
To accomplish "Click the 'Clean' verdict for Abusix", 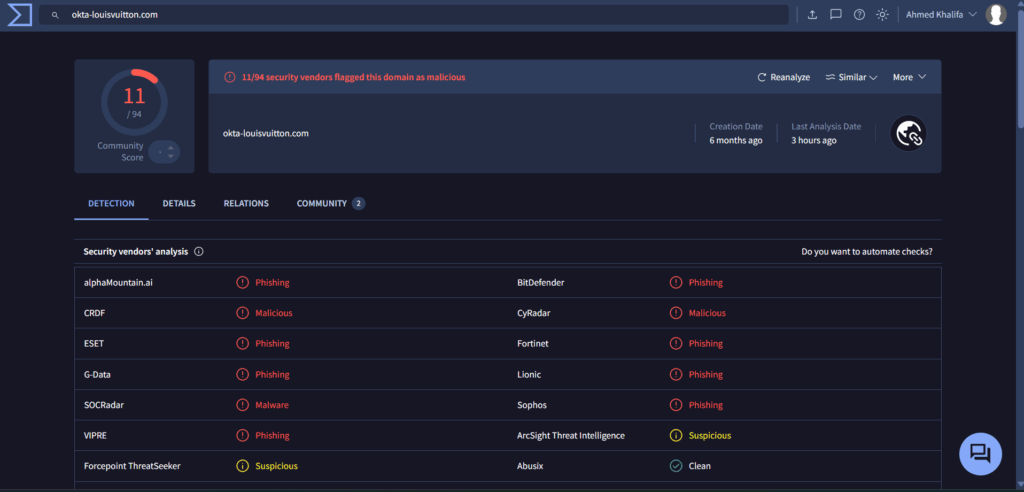I will pyautogui.click(x=699, y=467).
